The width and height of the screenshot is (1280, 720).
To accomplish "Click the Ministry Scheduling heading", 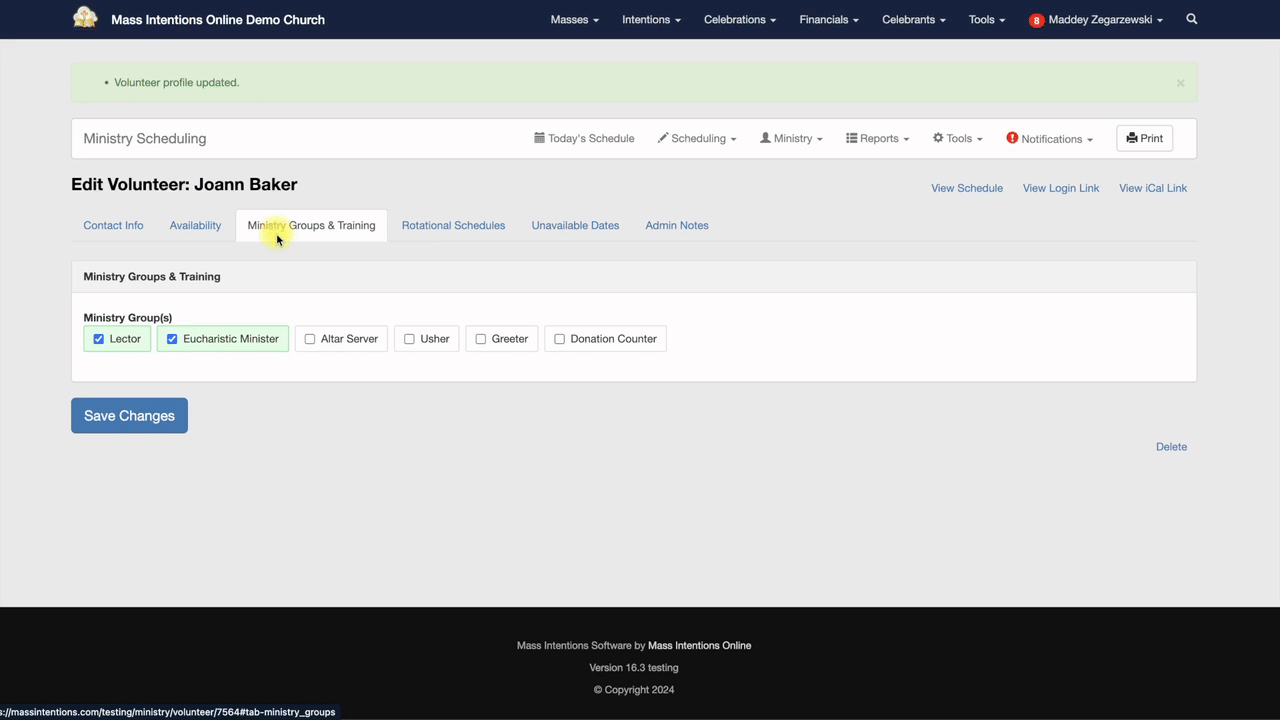I will pyautogui.click(x=145, y=139).
